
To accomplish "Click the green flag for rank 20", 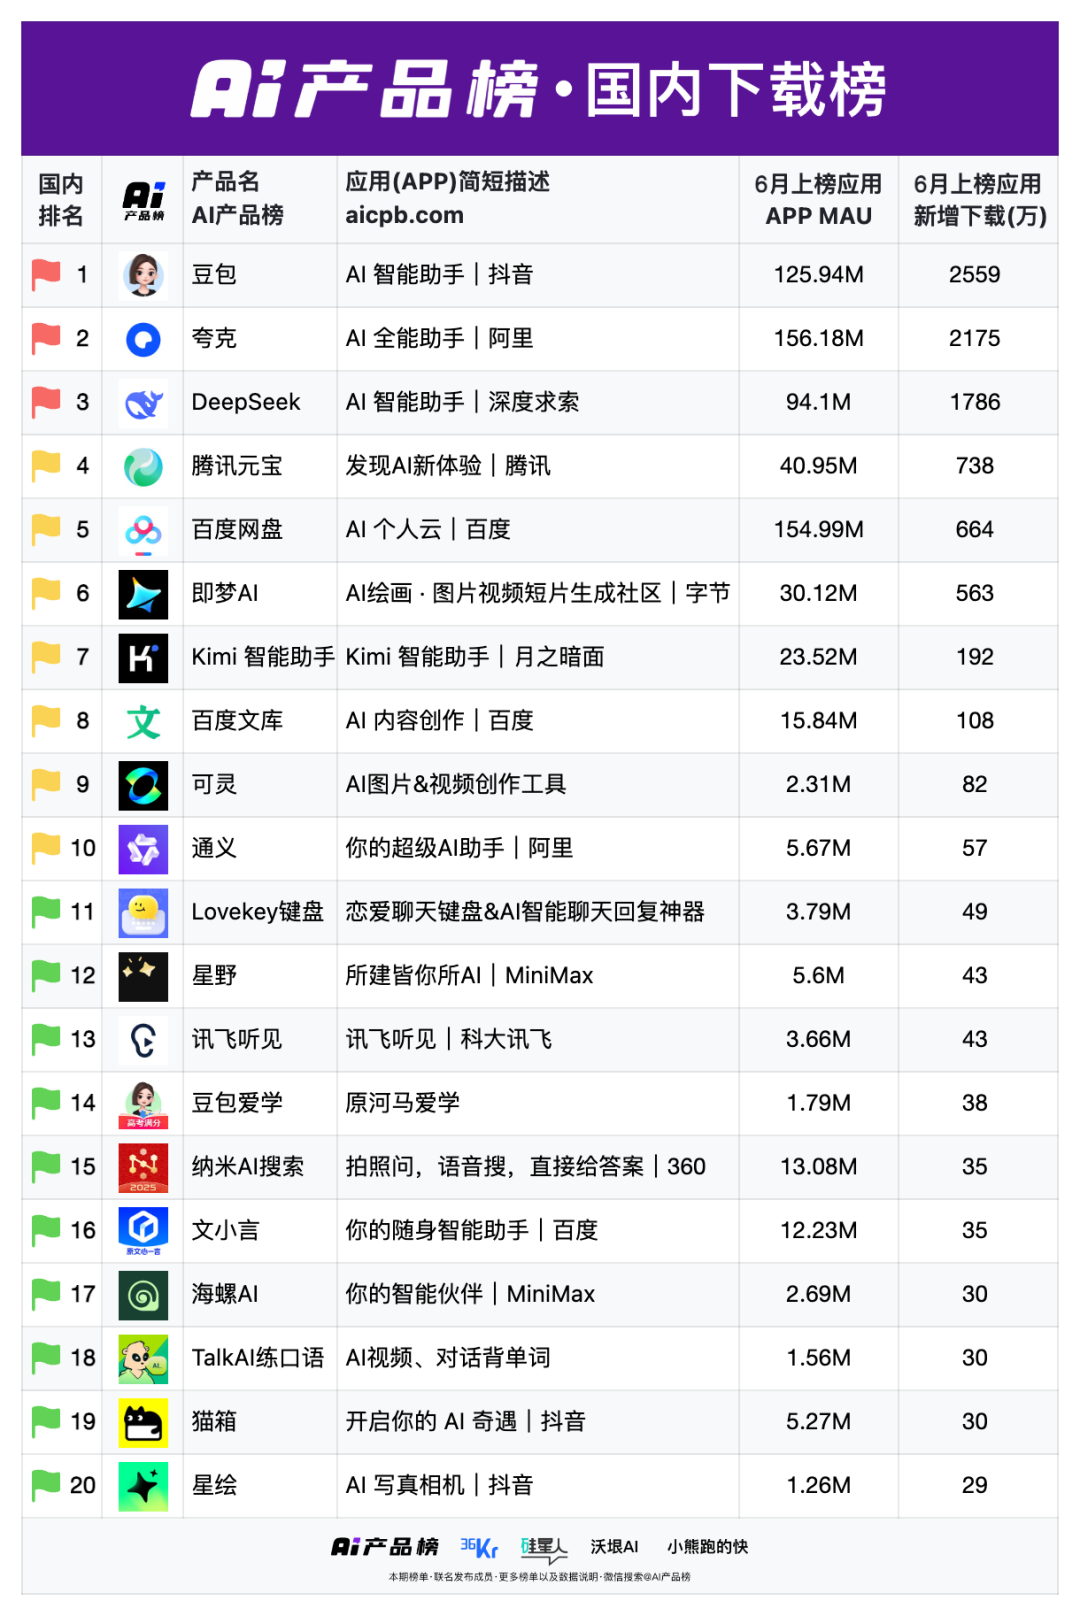I will pos(46,1486).
